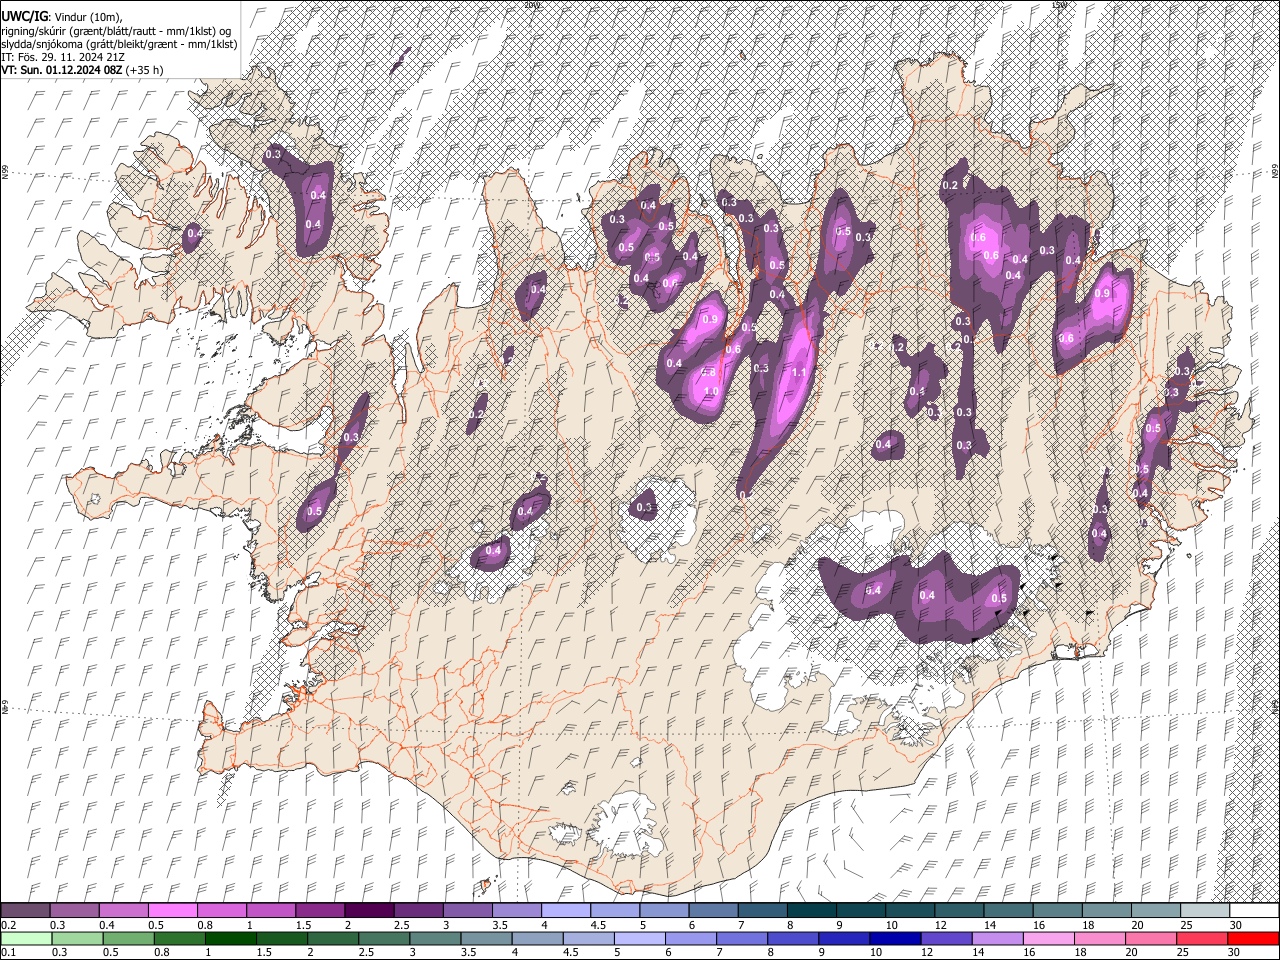Image resolution: width=1280 pixels, height=960 pixels.
Task: Select the light grey 25–30 snow legend swatch
Action: [x=1205, y=910]
